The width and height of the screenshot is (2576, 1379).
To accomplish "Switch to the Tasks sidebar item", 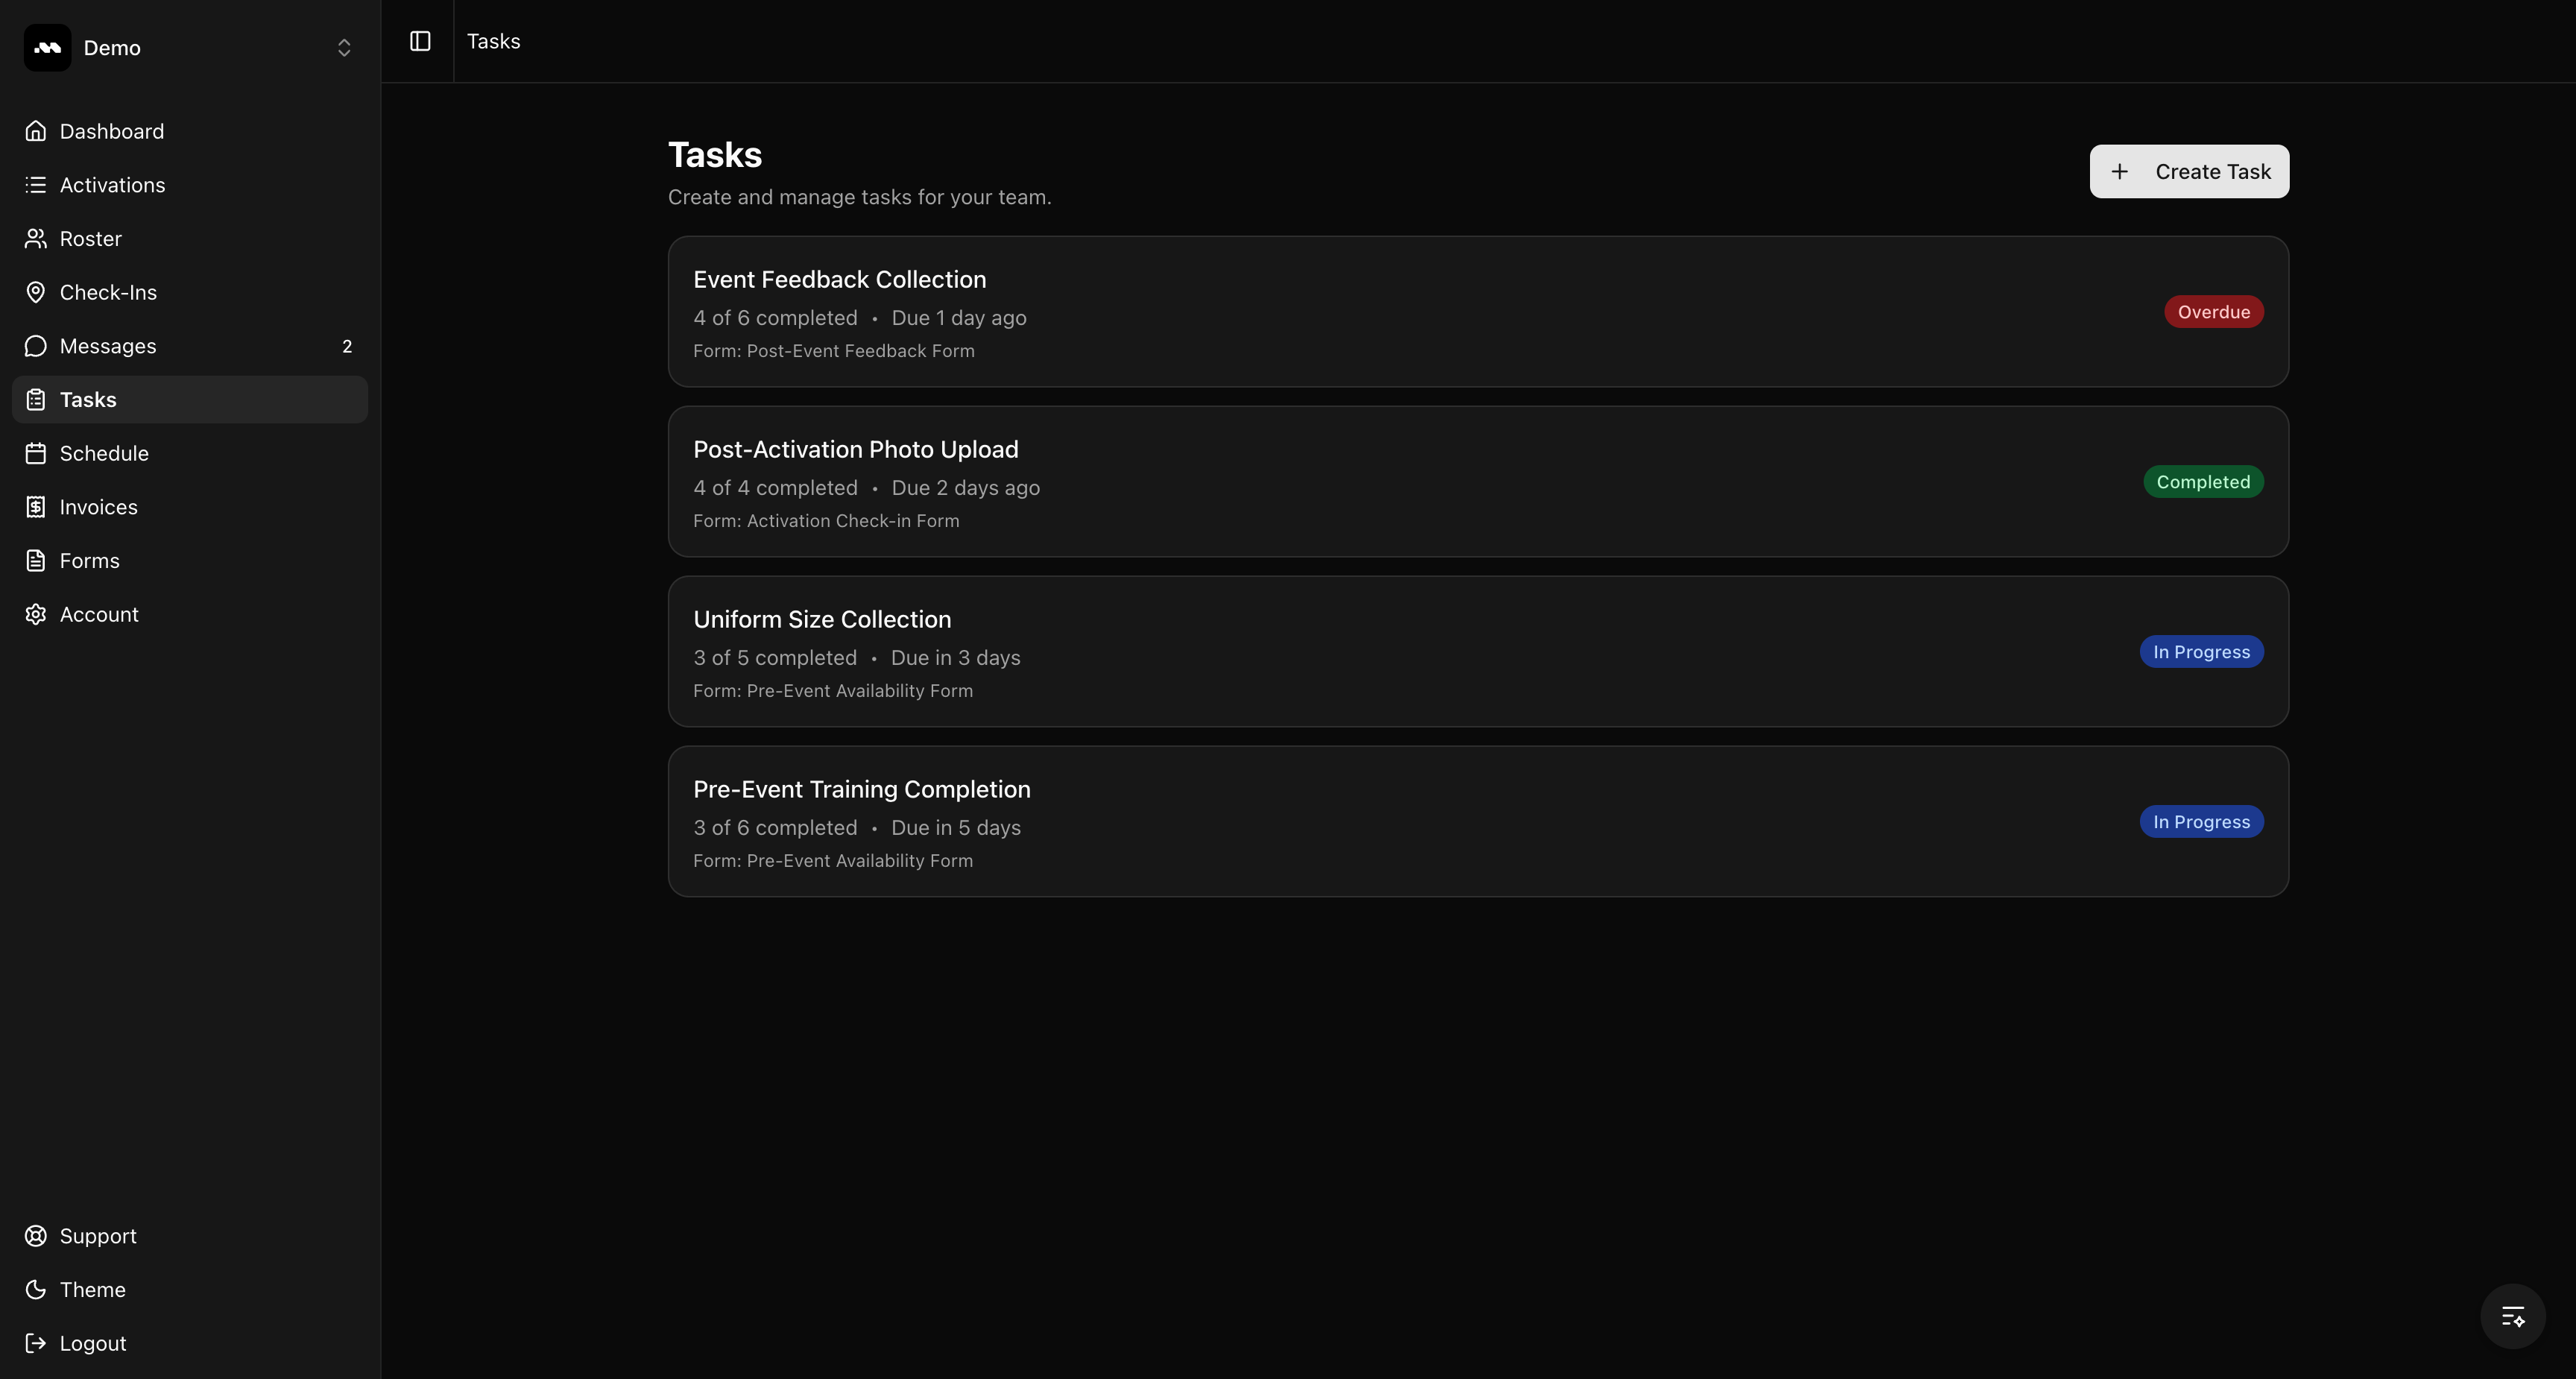I will point(88,399).
